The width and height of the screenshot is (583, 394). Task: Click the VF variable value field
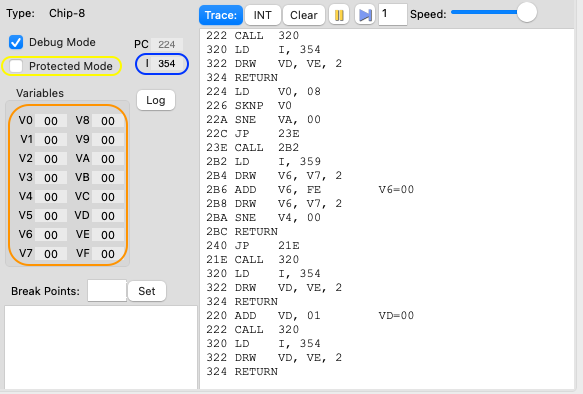click(x=108, y=254)
